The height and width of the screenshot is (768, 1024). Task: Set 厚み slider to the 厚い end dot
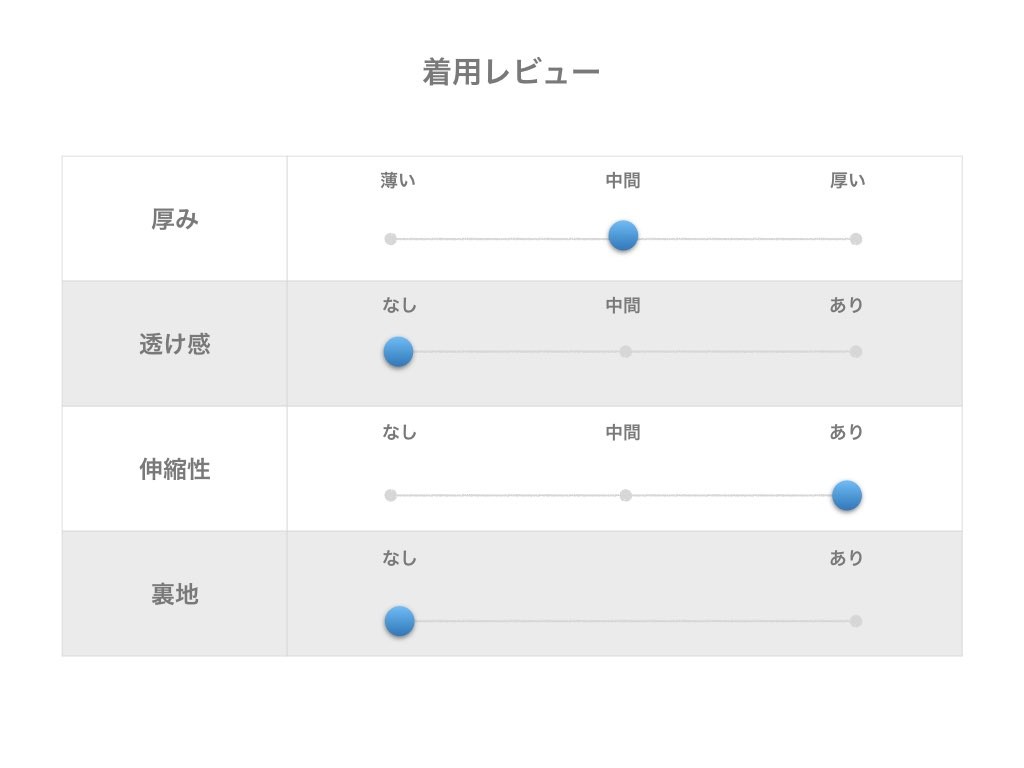point(855,239)
